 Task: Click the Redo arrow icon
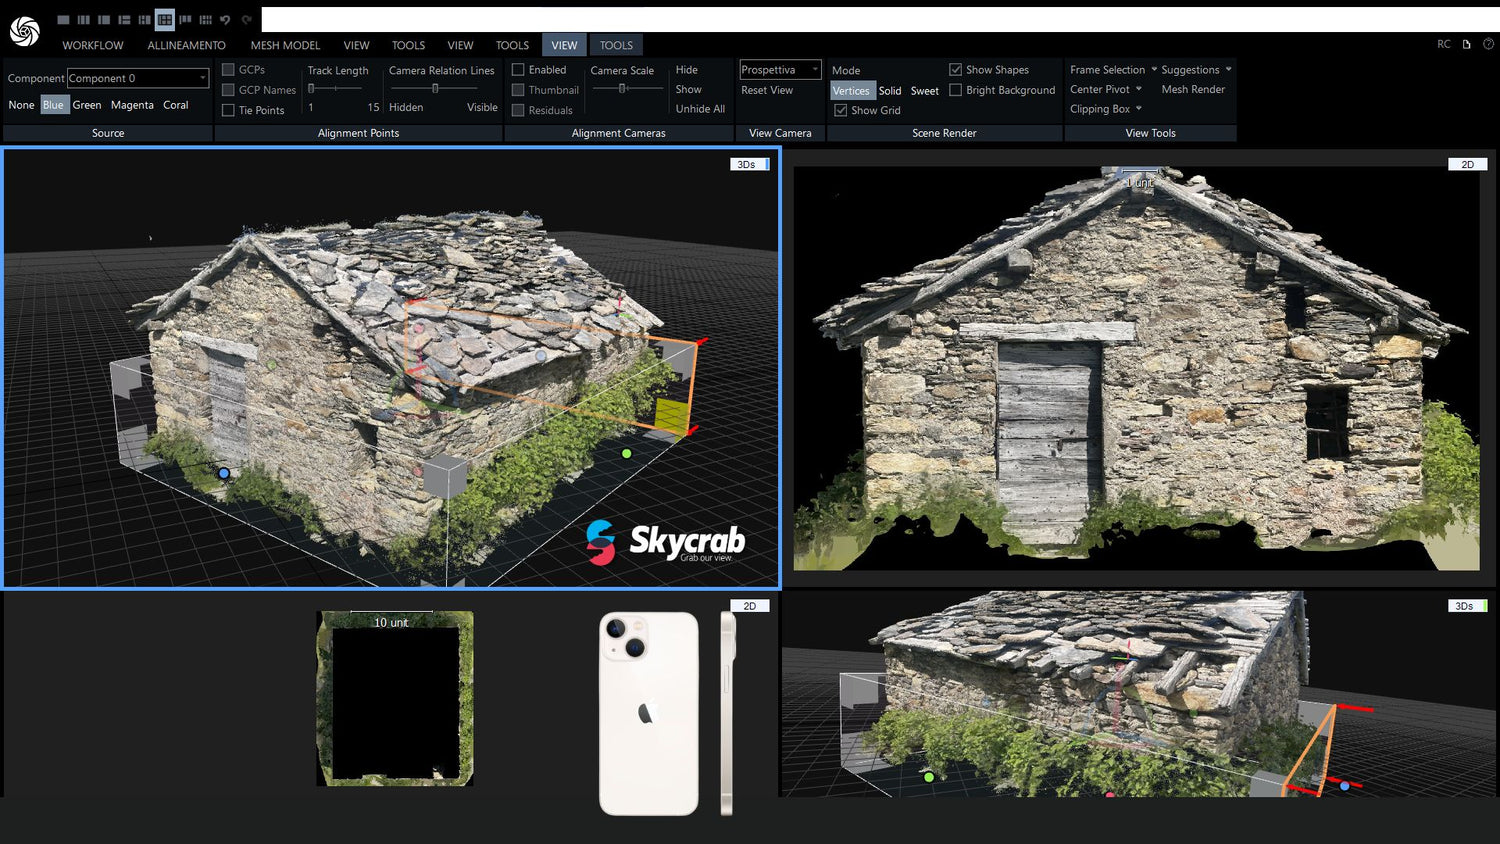click(246, 18)
